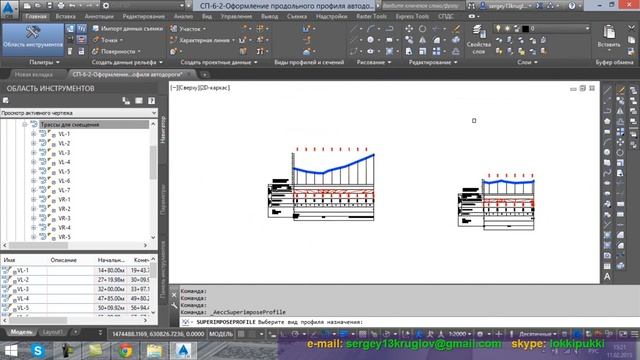Viewport: 640px width, 360px height.
Task: Click the toolspace help question mark icon
Action: coord(151,101)
